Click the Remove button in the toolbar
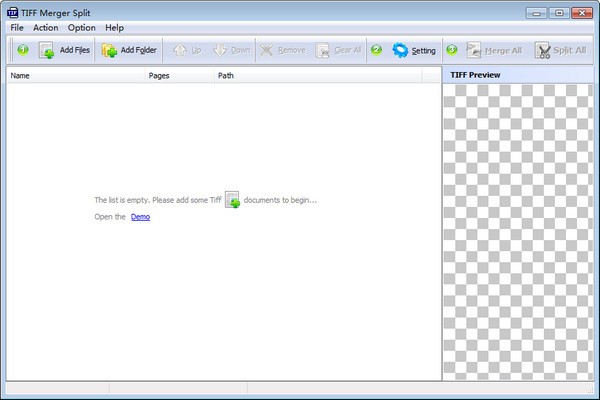Image resolution: width=600 pixels, height=400 pixels. 283,50
